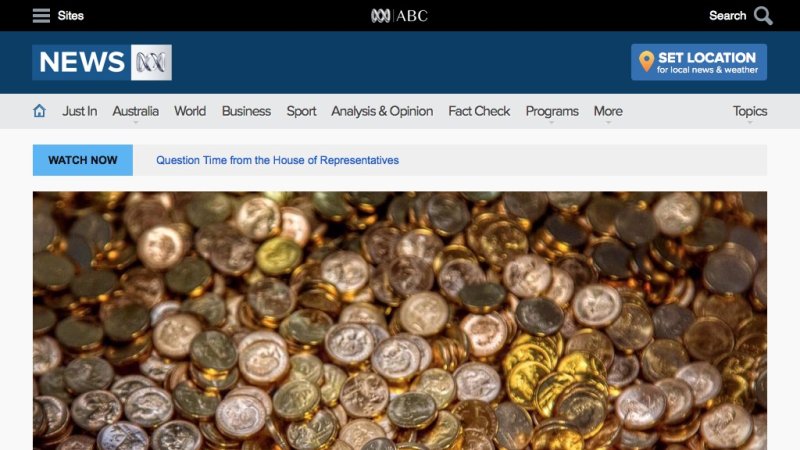
Task: Open the Fact Check section
Action: 479,111
